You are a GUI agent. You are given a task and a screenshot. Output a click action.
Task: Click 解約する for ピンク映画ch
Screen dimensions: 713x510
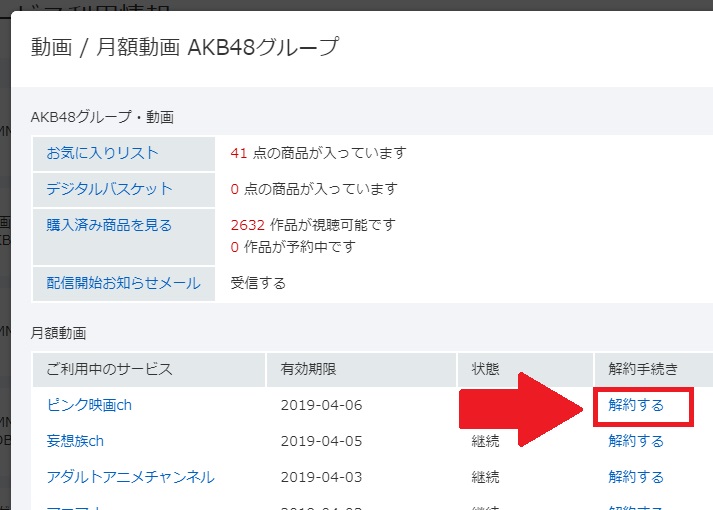636,406
